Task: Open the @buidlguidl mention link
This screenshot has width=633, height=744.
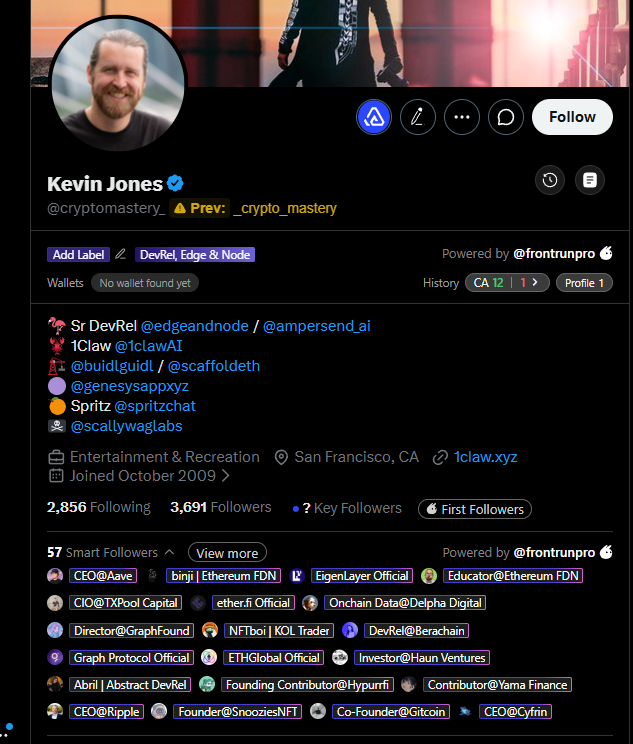Action: (112, 366)
